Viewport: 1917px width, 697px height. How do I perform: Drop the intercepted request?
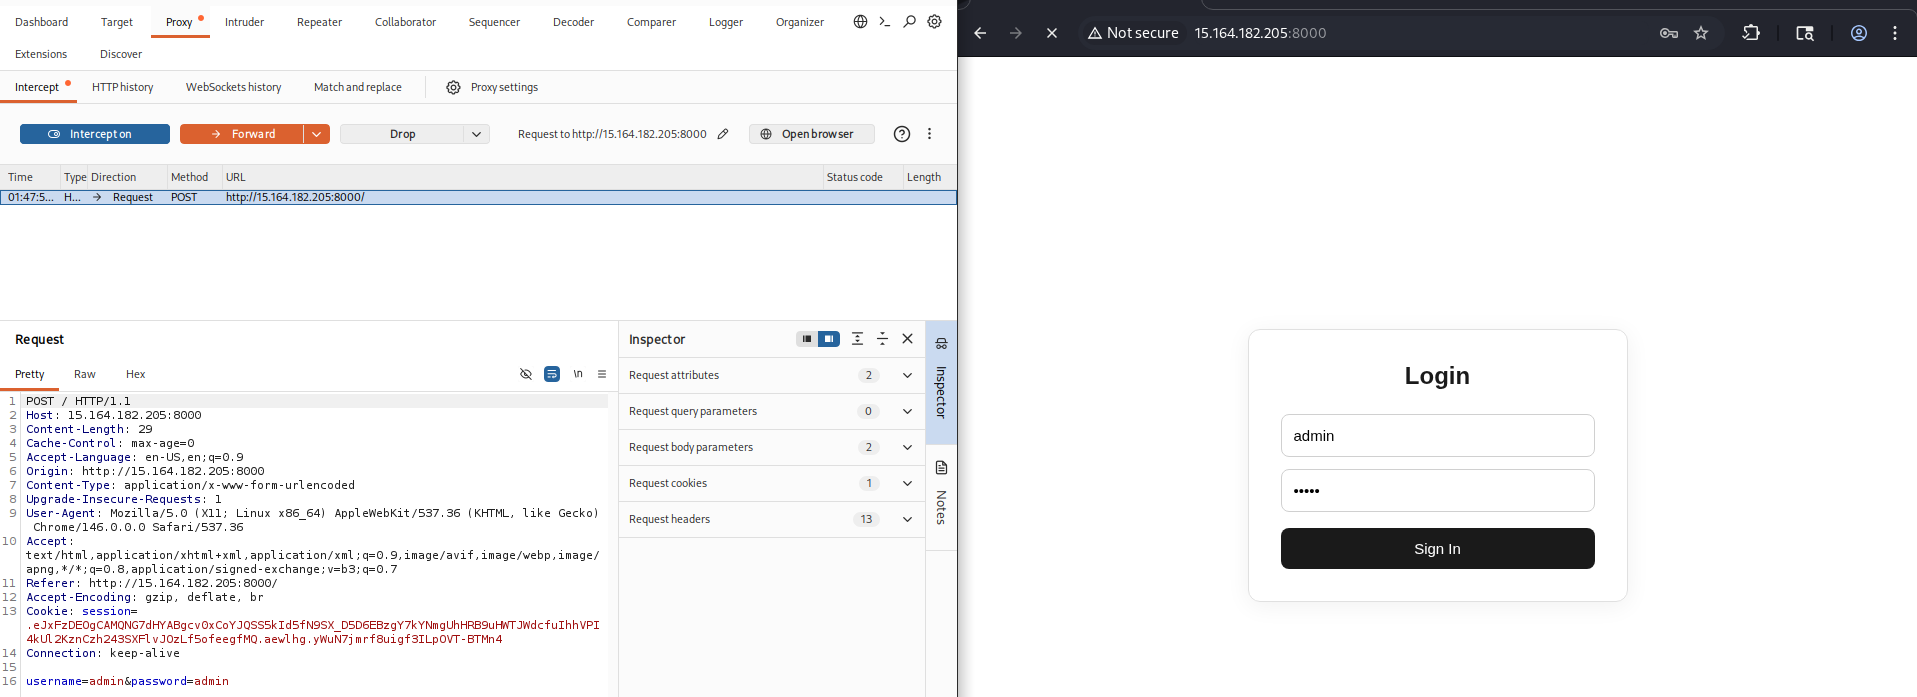coord(402,134)
